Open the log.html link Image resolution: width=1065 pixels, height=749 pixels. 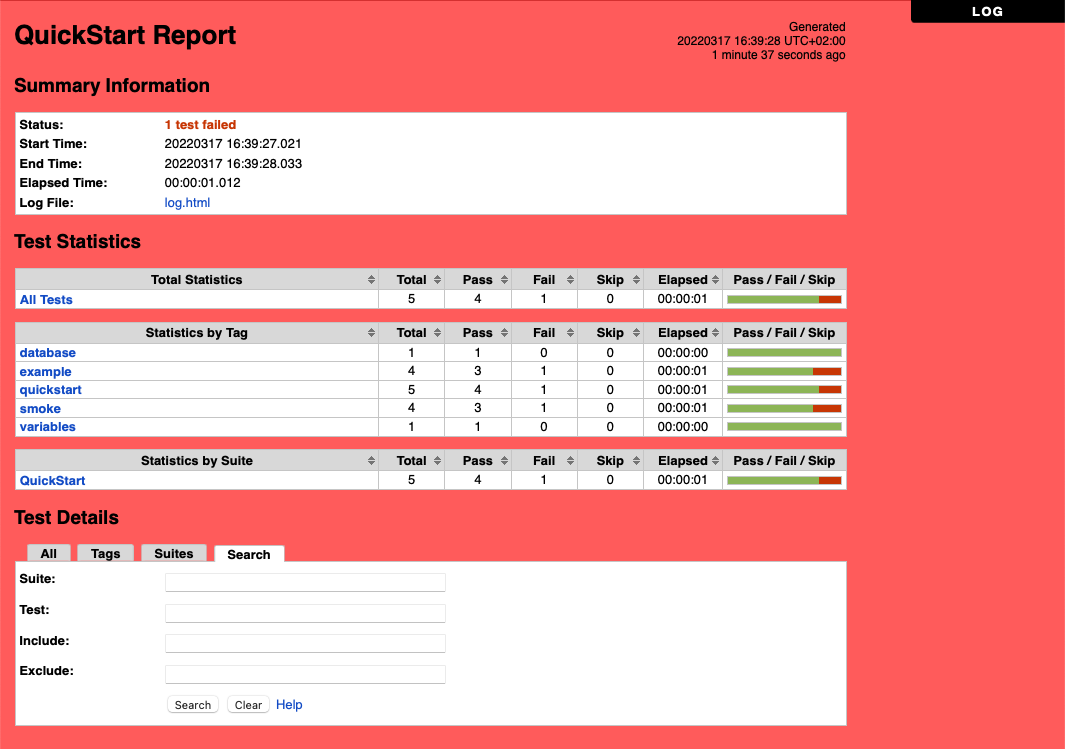click(x=187, y=202)
